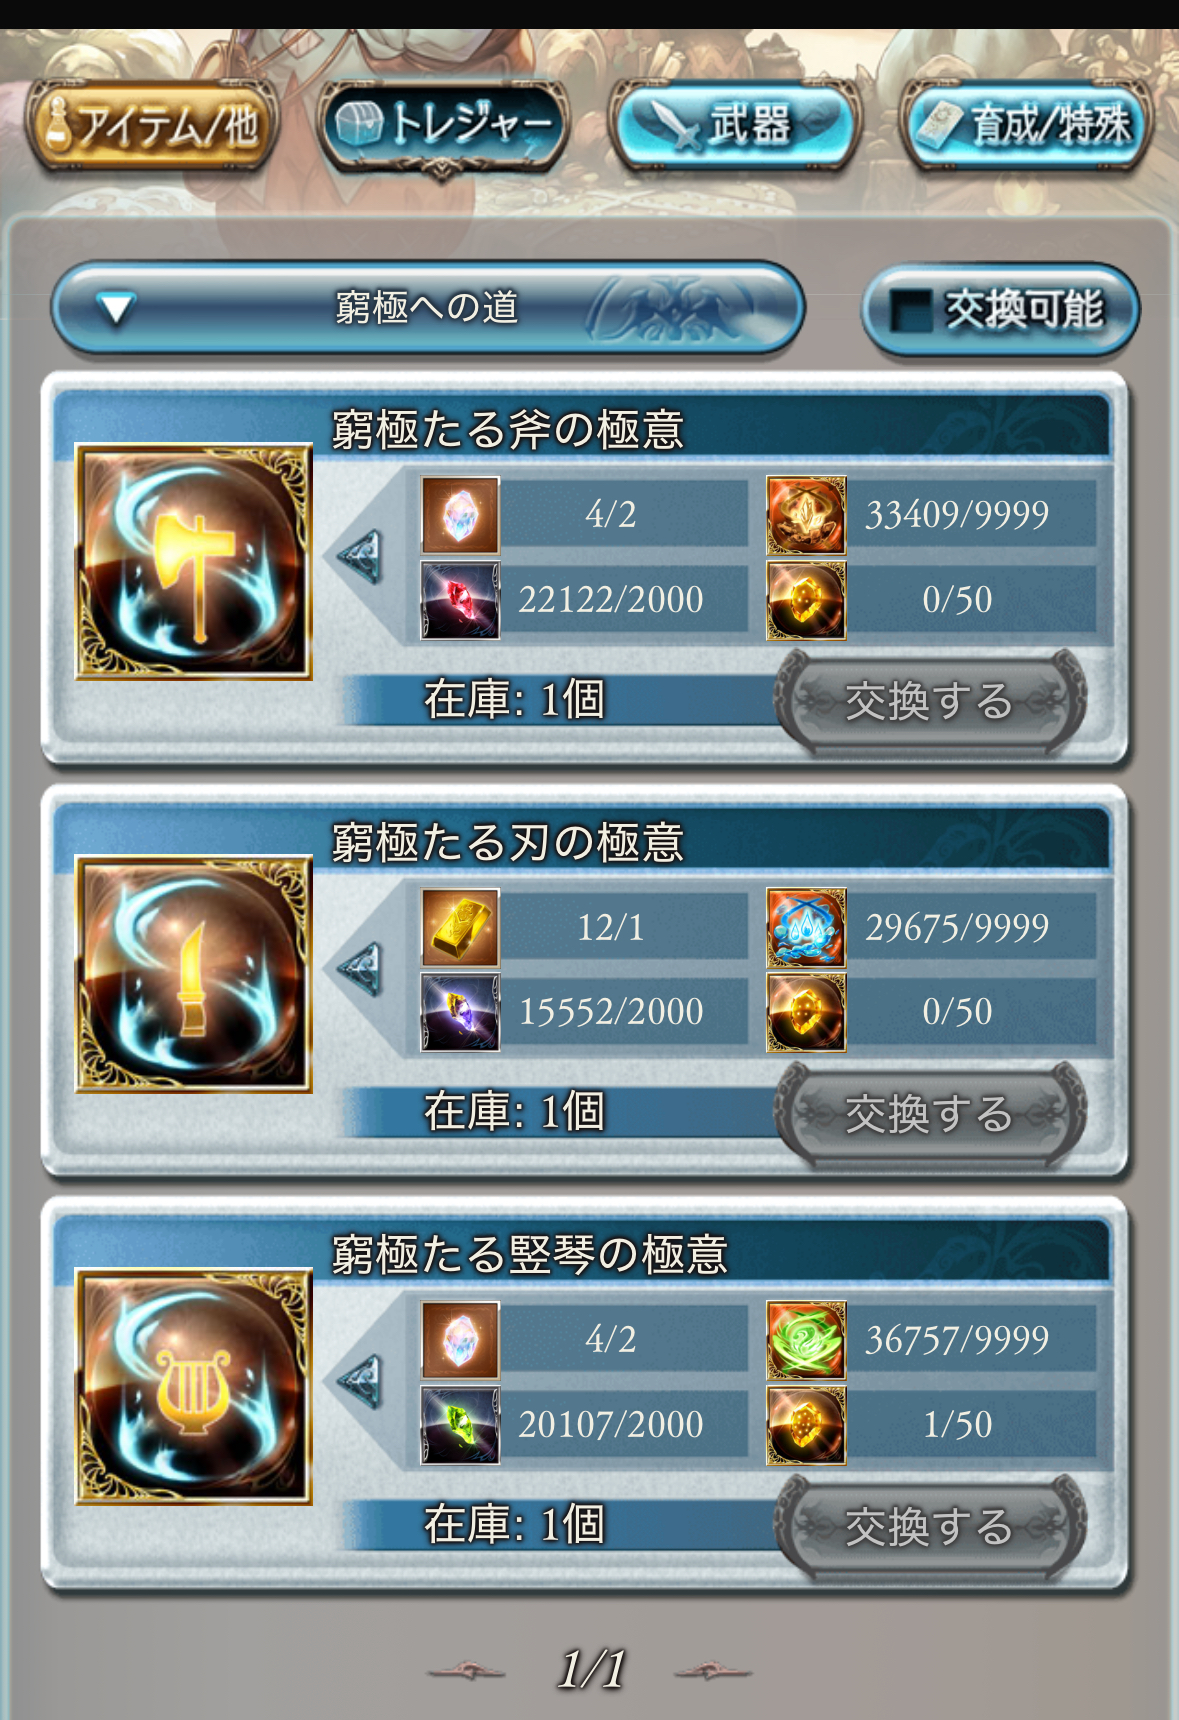
Task: Tap the red gem icon showing 22122/2000
Action: point(460,600)
